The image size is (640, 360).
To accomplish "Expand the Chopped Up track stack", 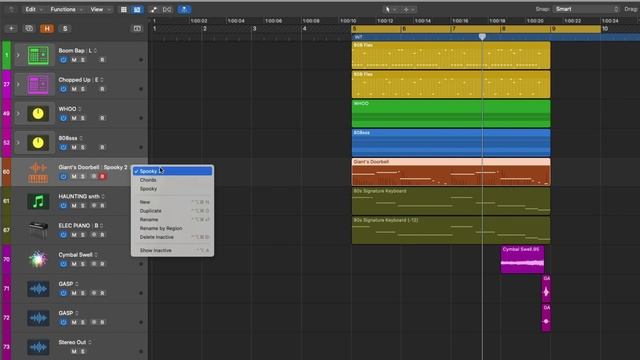I will pos(18,84).
